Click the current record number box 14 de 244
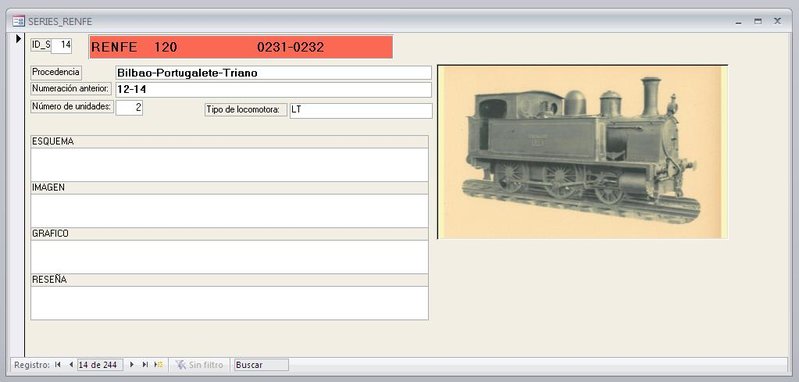Image resolution: width=799 pixels, height=382 pixels. pyautogui.click(x=100, y=365)
